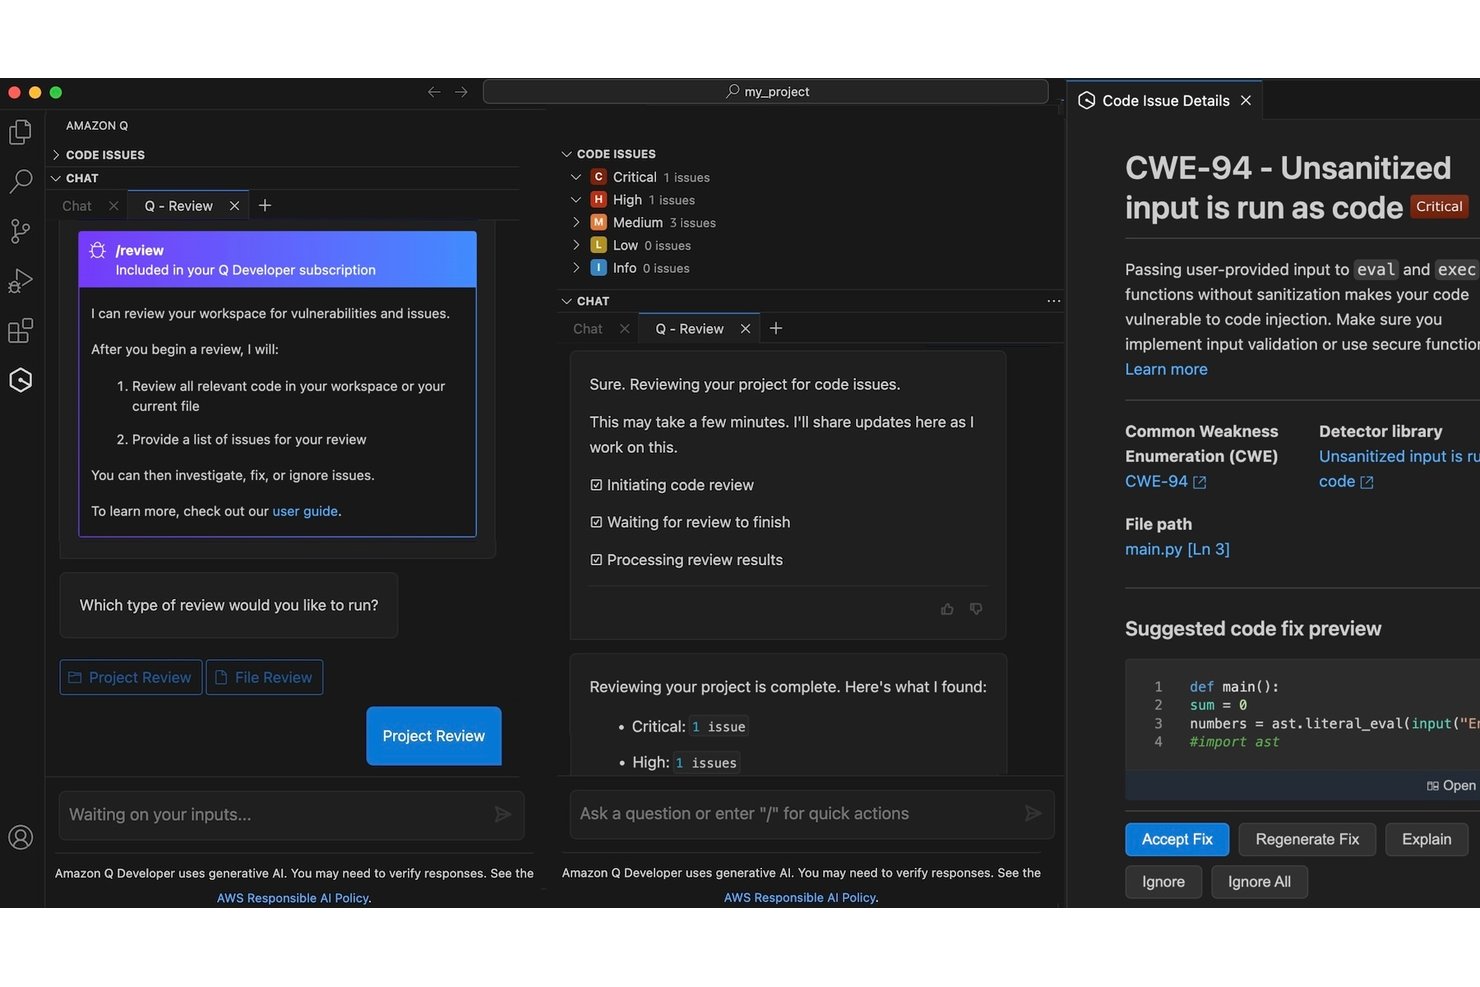Focus the Waiting on your inputs field
This screenshot has width=1480, height=987.
point(291,815)
